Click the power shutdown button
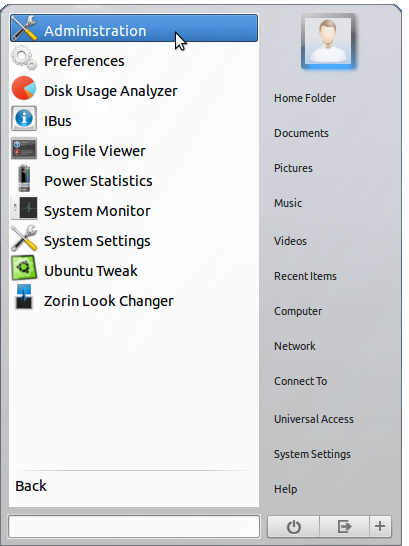Screen dimensions: 409x546 tap(293, 526)
